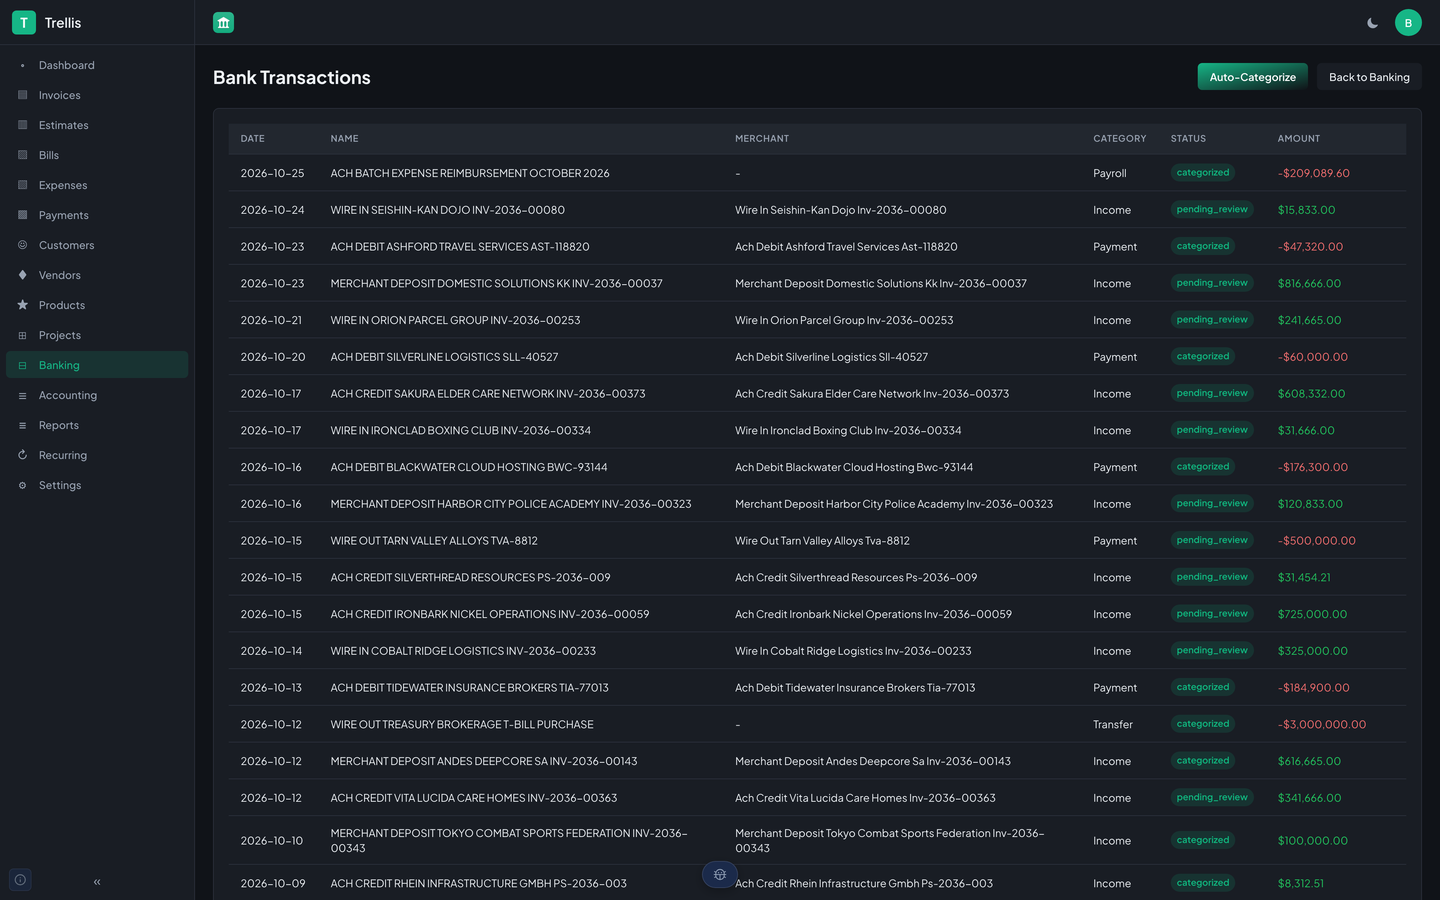Open Dashboard from the sidebar

97,65
